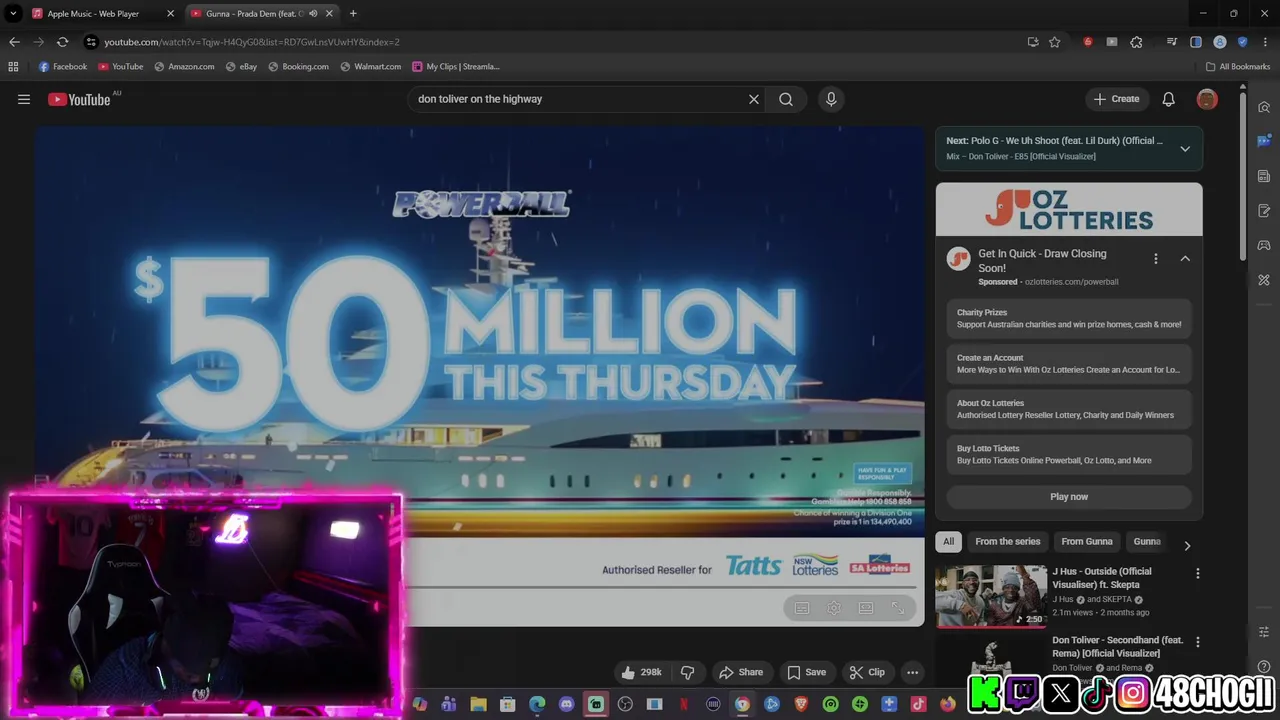Open the Chrome profile avatar
The height and width of the screenshot is (720, 1280).
1220,42
